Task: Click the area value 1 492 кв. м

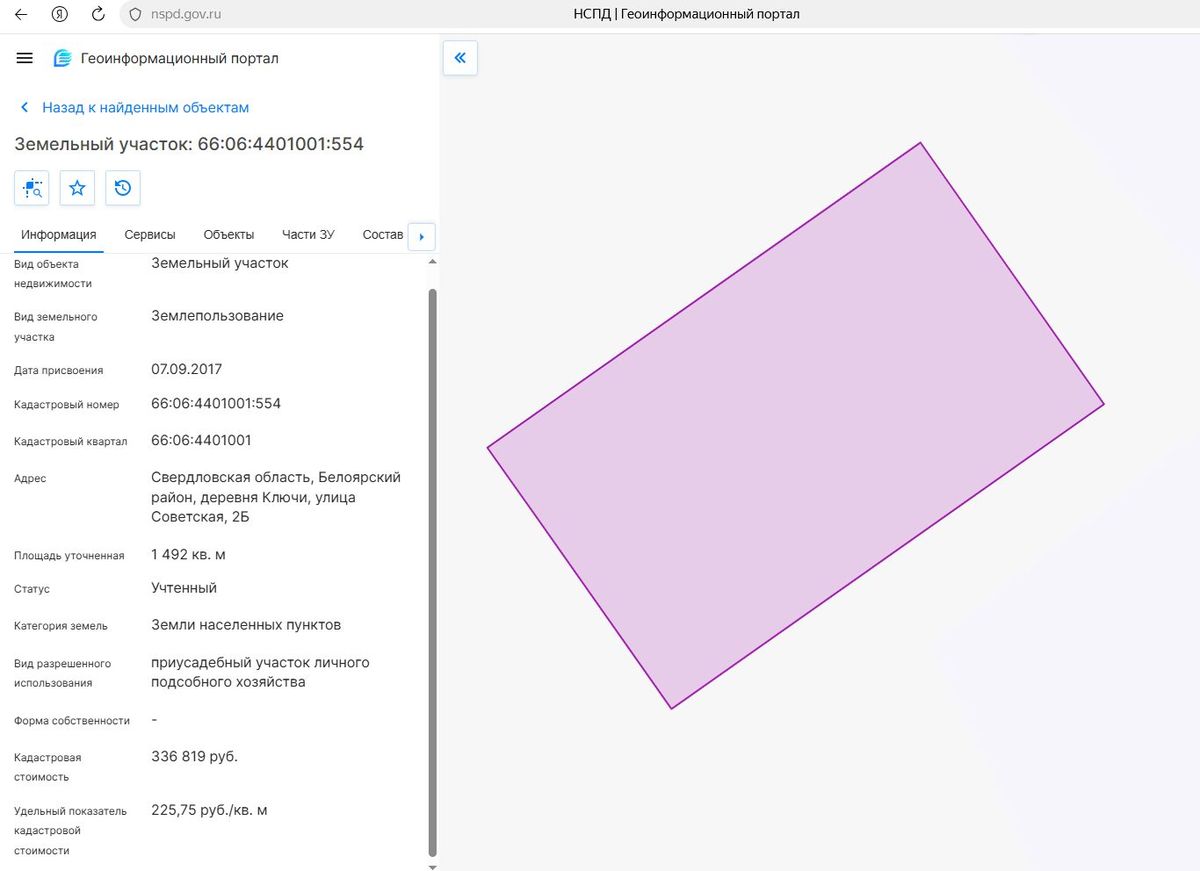Action: pos(188,554)
